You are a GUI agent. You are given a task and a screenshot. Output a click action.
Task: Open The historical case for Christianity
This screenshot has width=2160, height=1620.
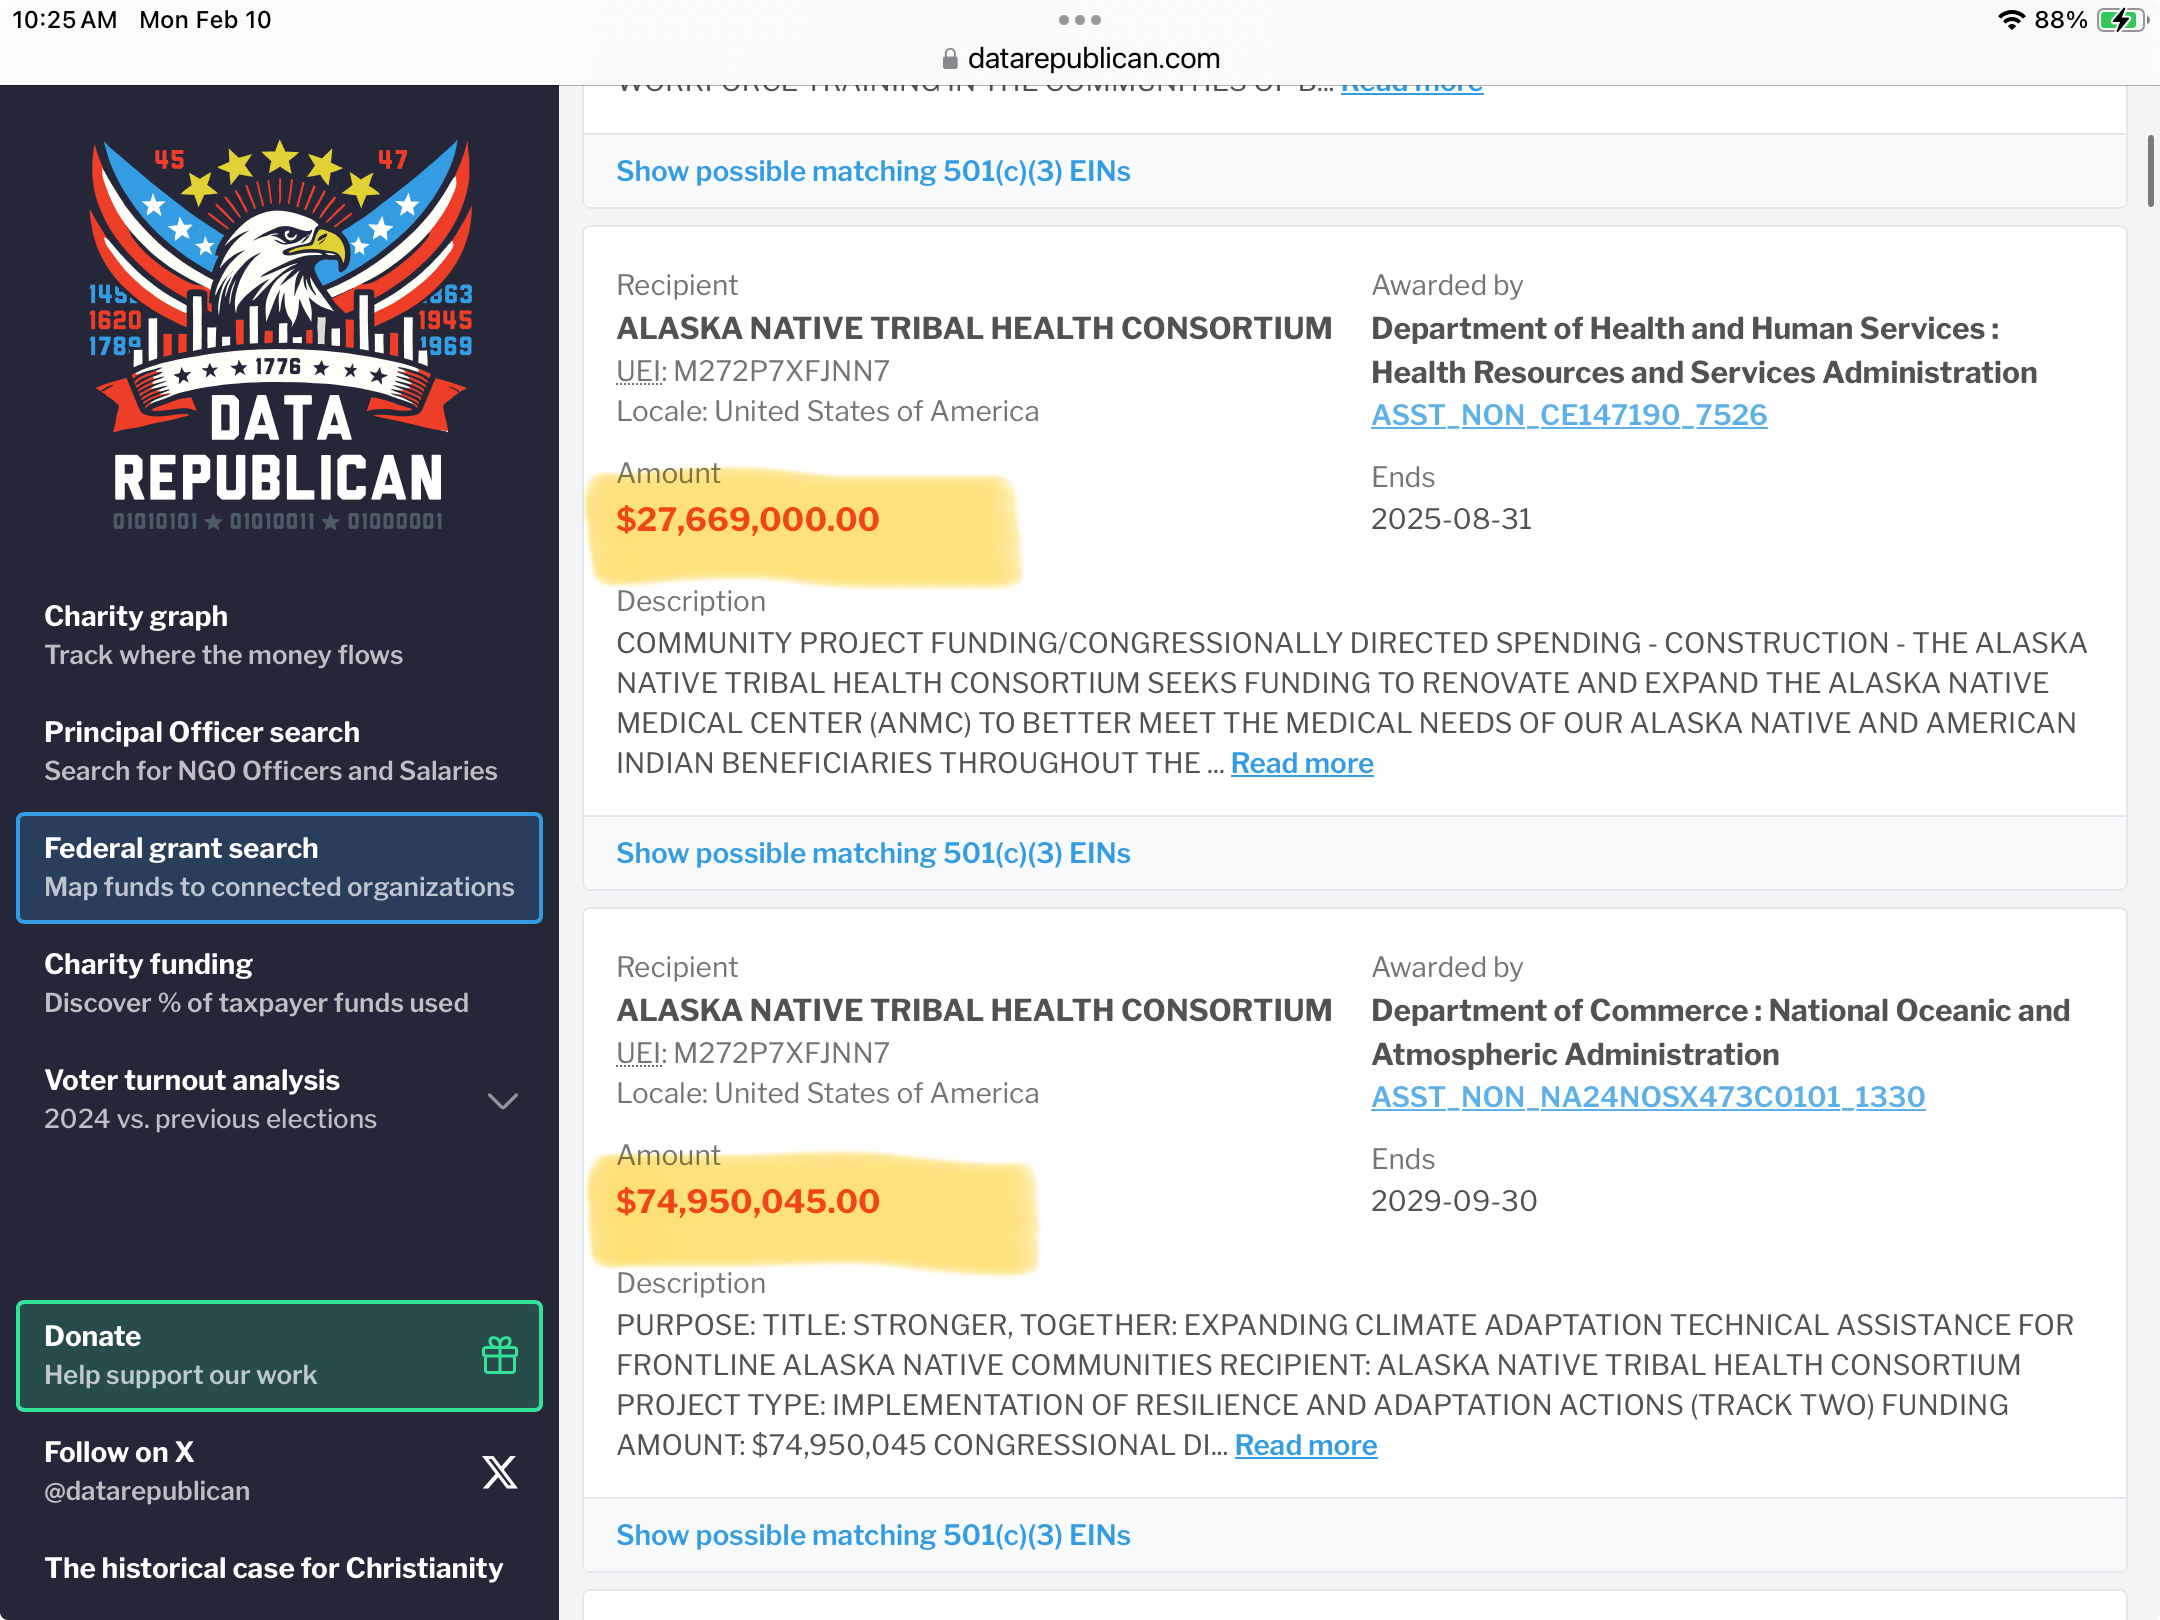coord(274,1567)
